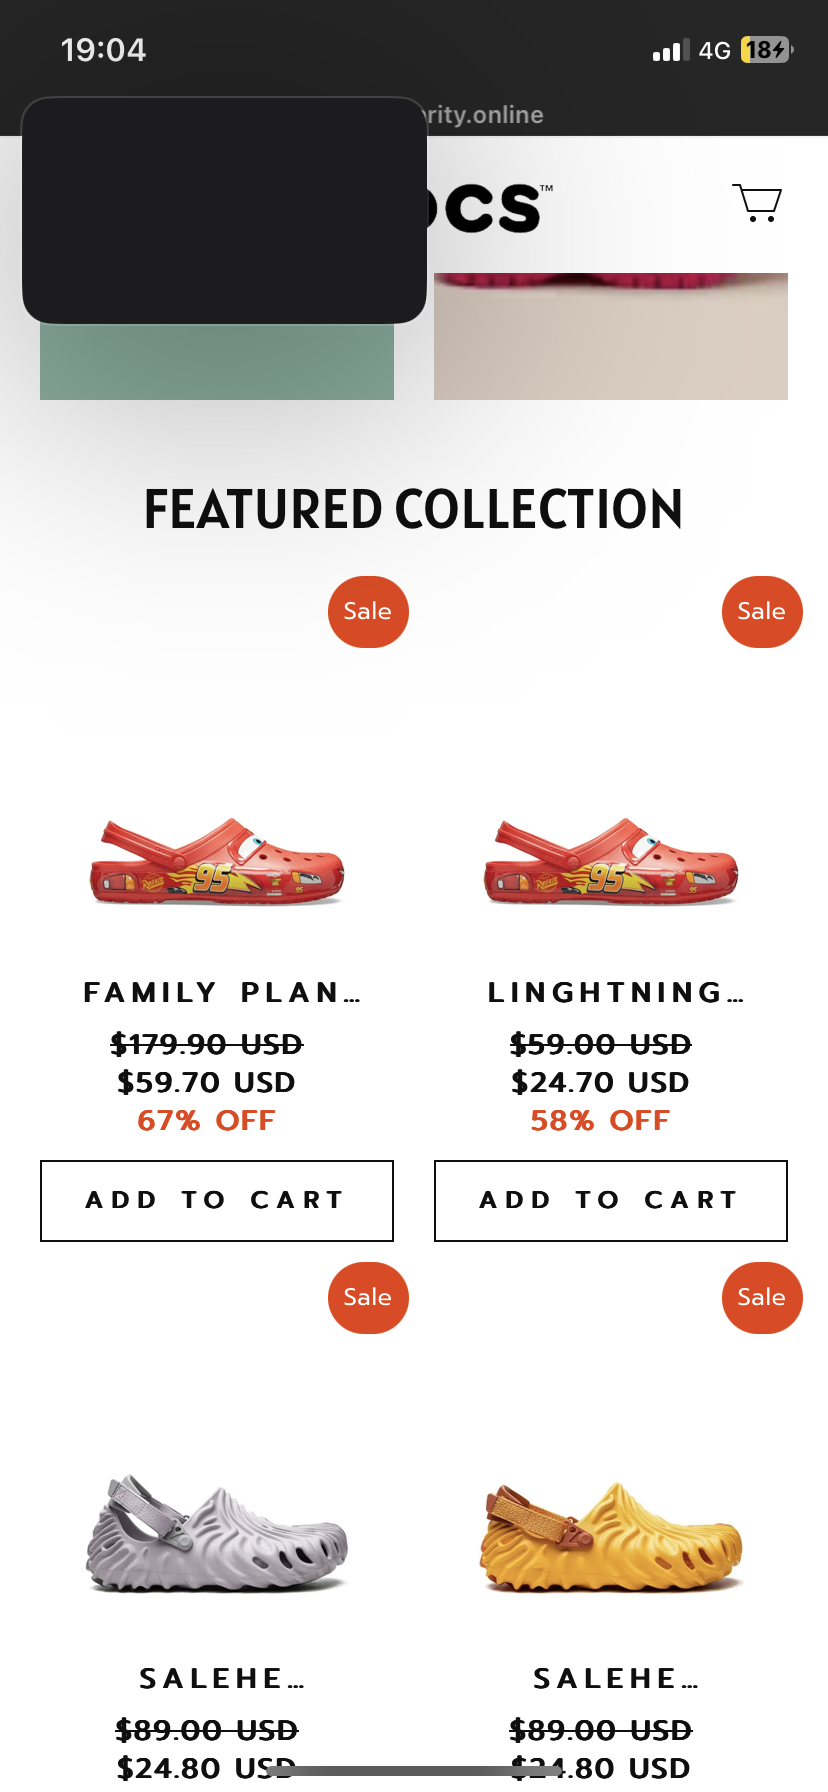This screenshot has width=828, height=1792.
Task: Click Sale badge on Family Plan product
Action: [368, 612]
